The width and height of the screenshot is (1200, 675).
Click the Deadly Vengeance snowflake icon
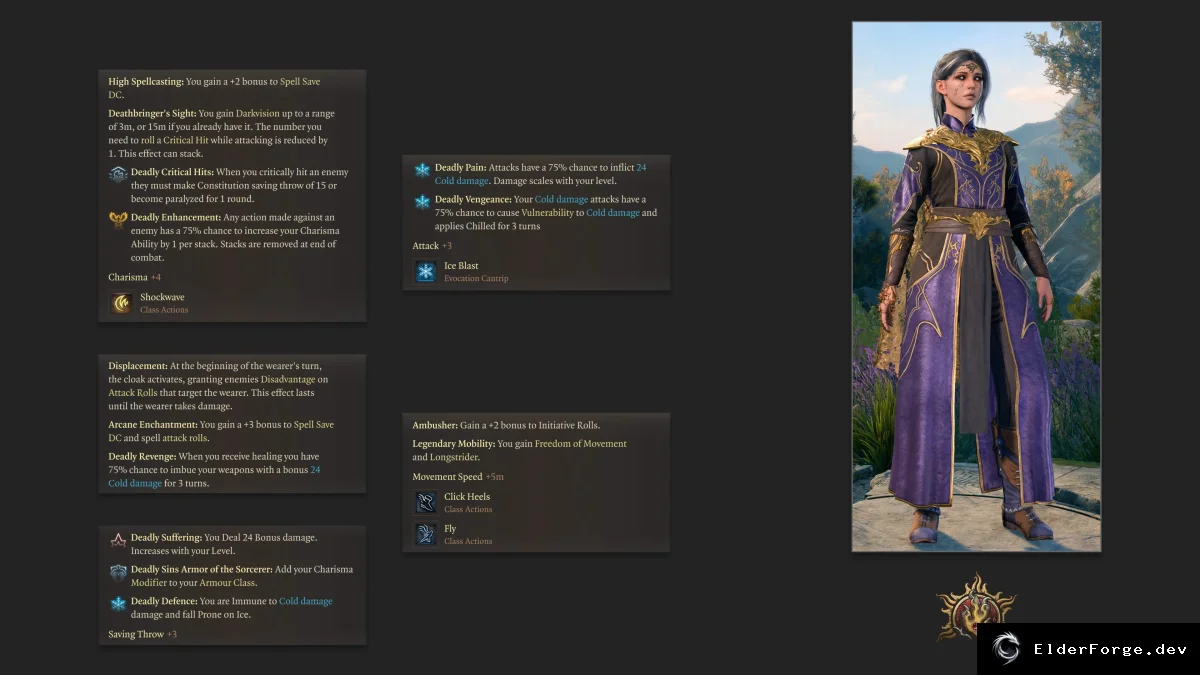coord(422,201)
